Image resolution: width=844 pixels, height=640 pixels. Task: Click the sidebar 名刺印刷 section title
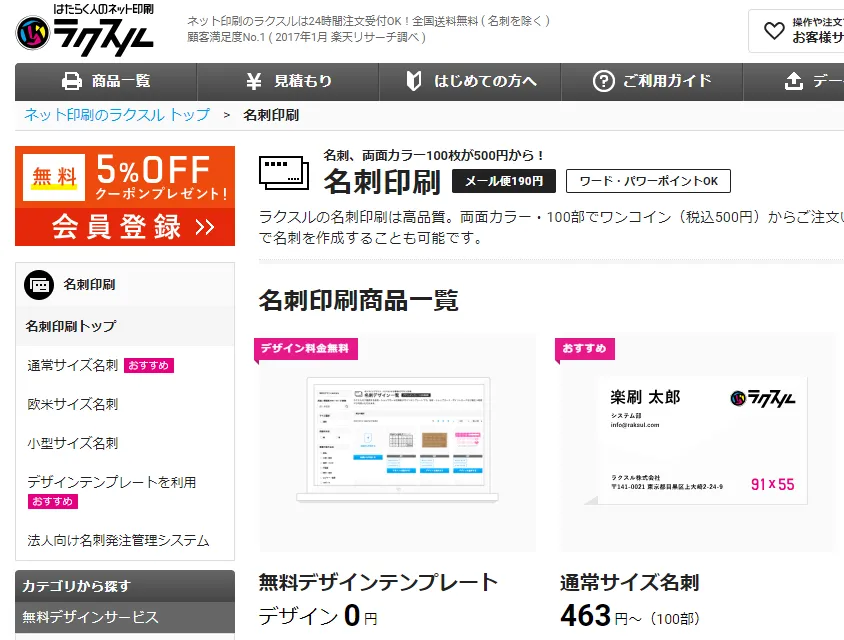click(x=89, y=285)
